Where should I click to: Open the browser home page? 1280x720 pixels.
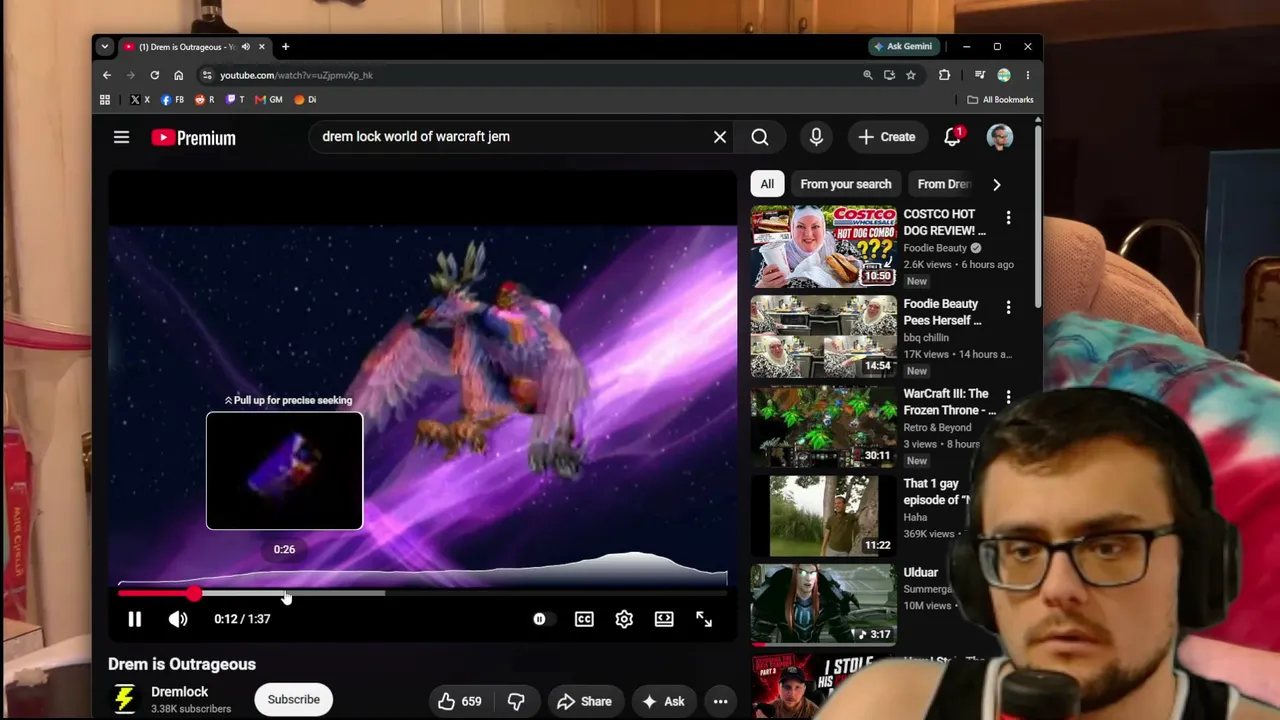178,75
